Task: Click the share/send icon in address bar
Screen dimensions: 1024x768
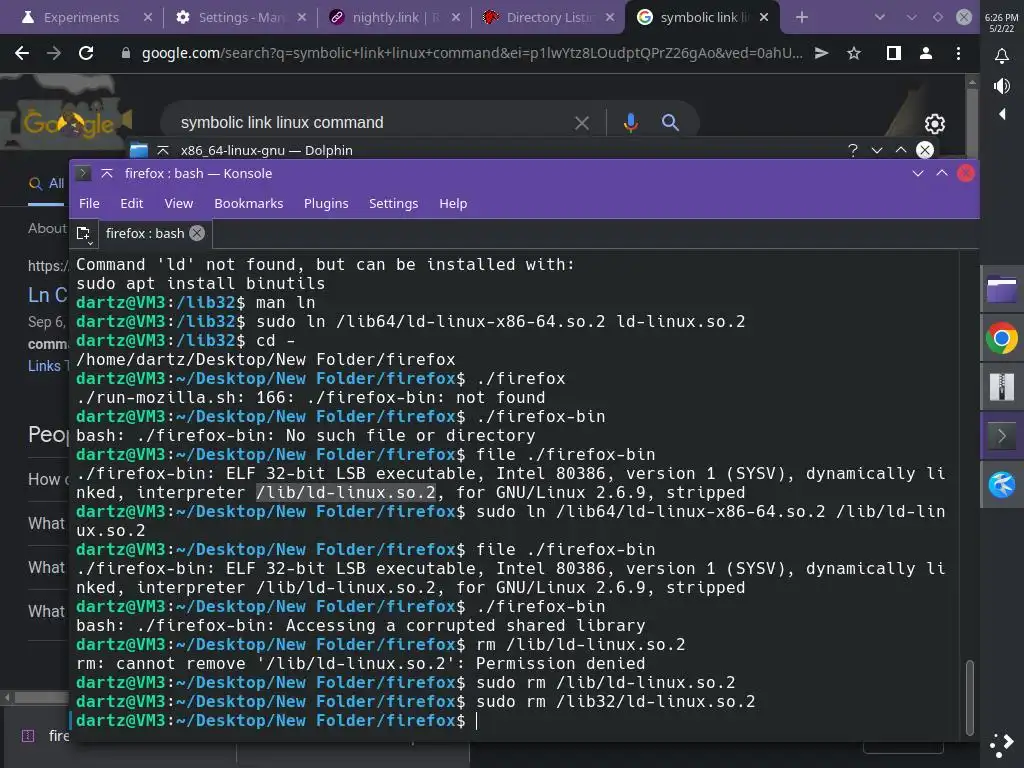Action: (x=822, y=53)
